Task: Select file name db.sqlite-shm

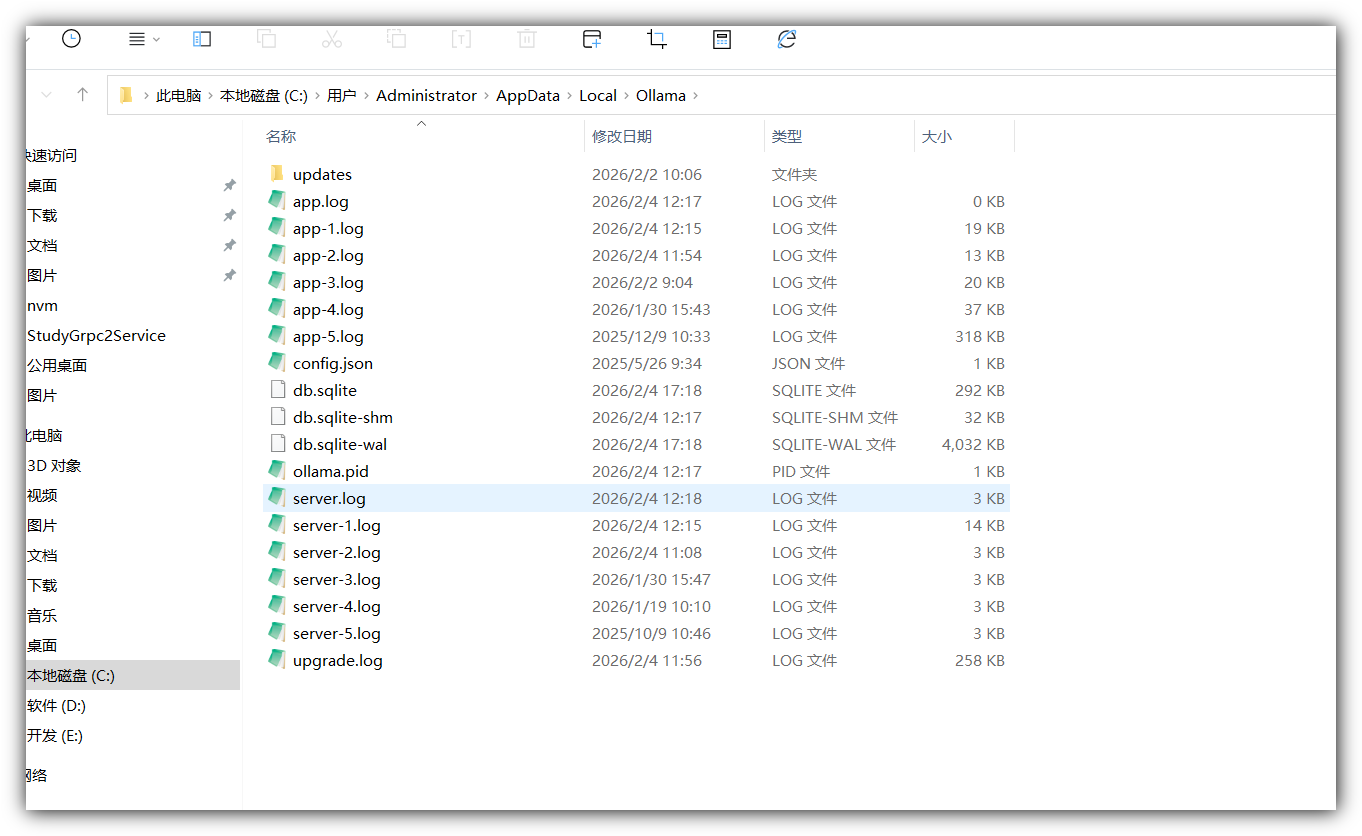Action: coord(343,417)
